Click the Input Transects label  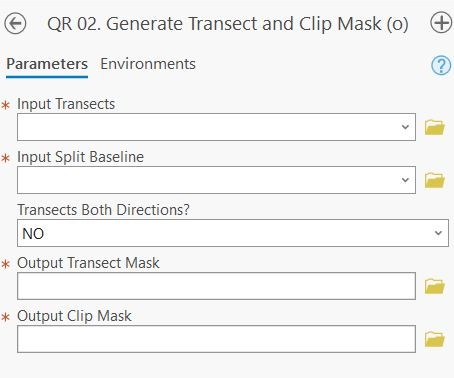[x=66, y=104]
